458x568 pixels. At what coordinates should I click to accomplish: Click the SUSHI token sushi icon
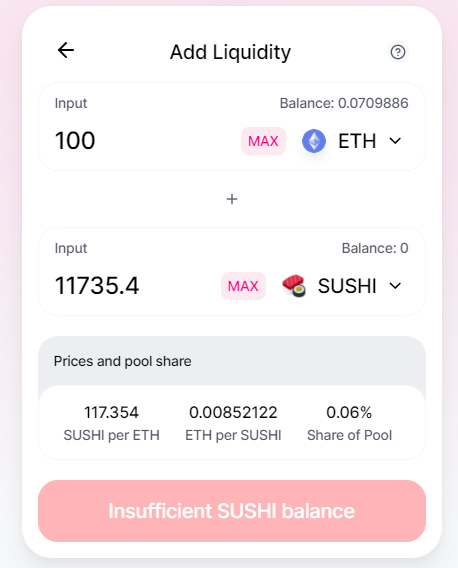coord(294,286)
